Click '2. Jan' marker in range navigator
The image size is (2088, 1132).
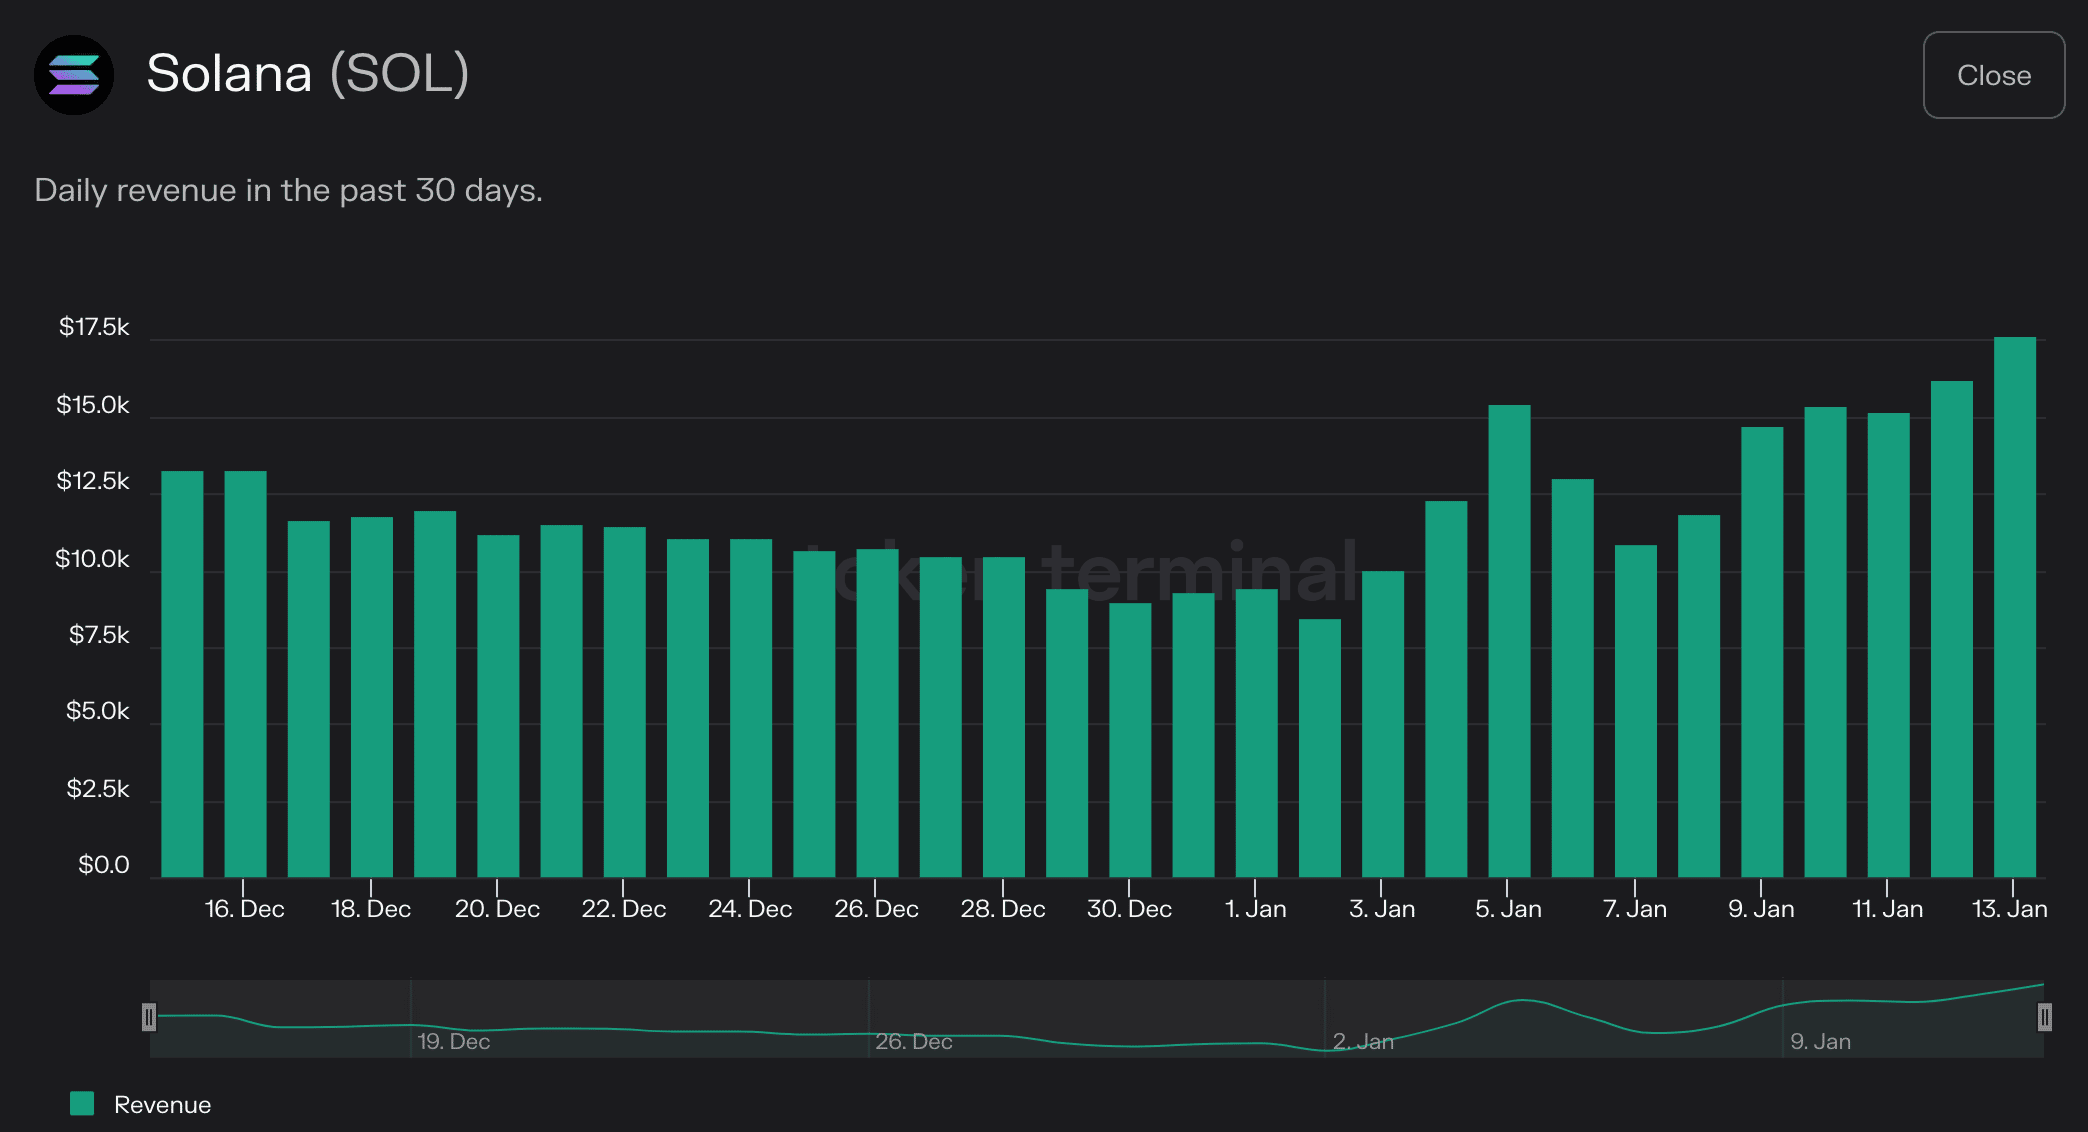tap(1363, 1041)
